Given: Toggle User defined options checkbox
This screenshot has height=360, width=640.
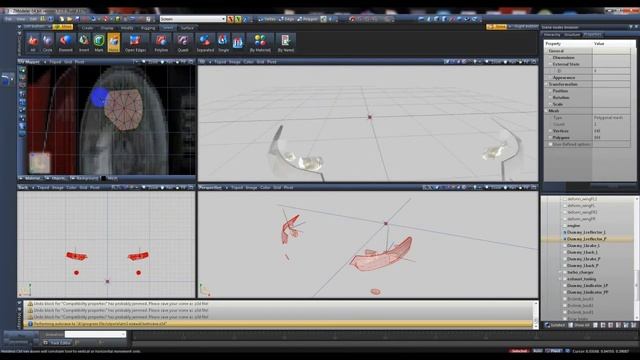Looking at the screenshot, I should (x=550, y=144).
